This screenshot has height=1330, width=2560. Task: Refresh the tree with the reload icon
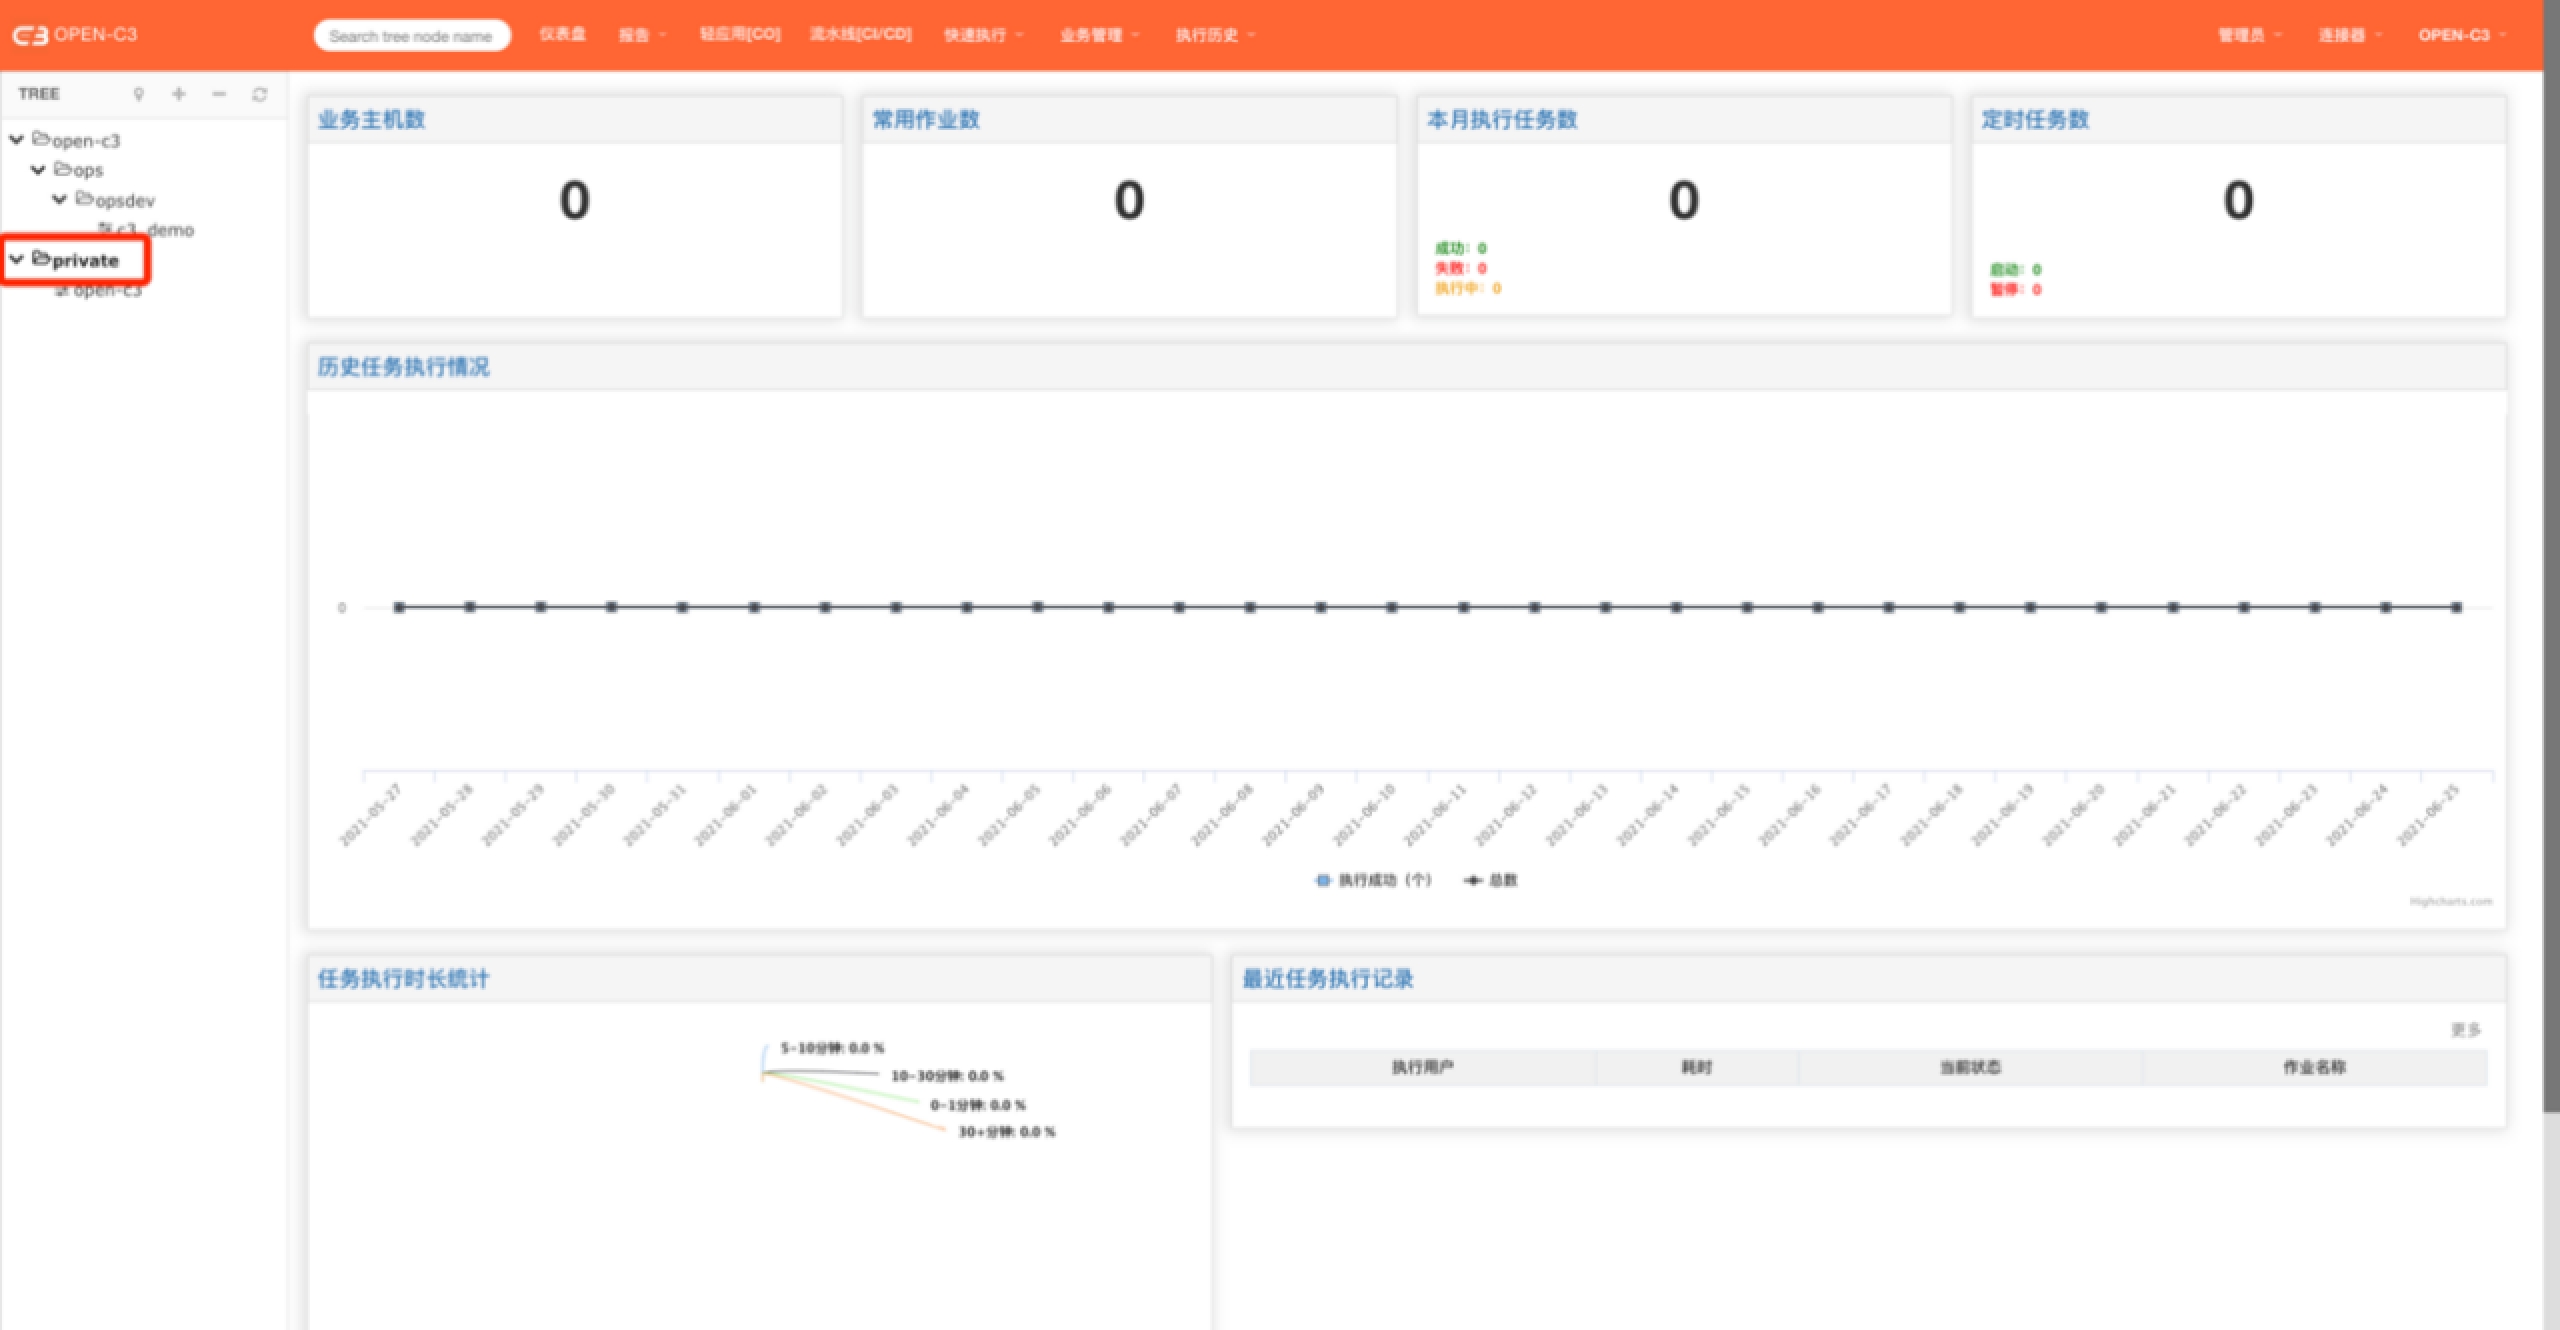click(260, 94)
